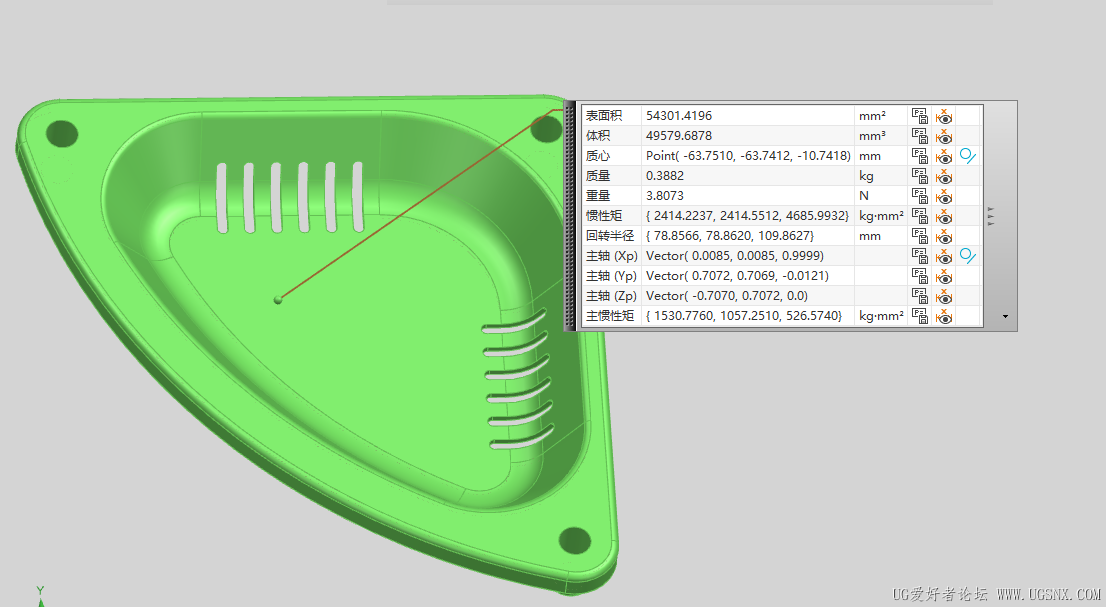This screenshot has width=1106, height=607.
Task: Open the dropdown arrow at panel's bottom-right corner
Action: coord(1004,317)
